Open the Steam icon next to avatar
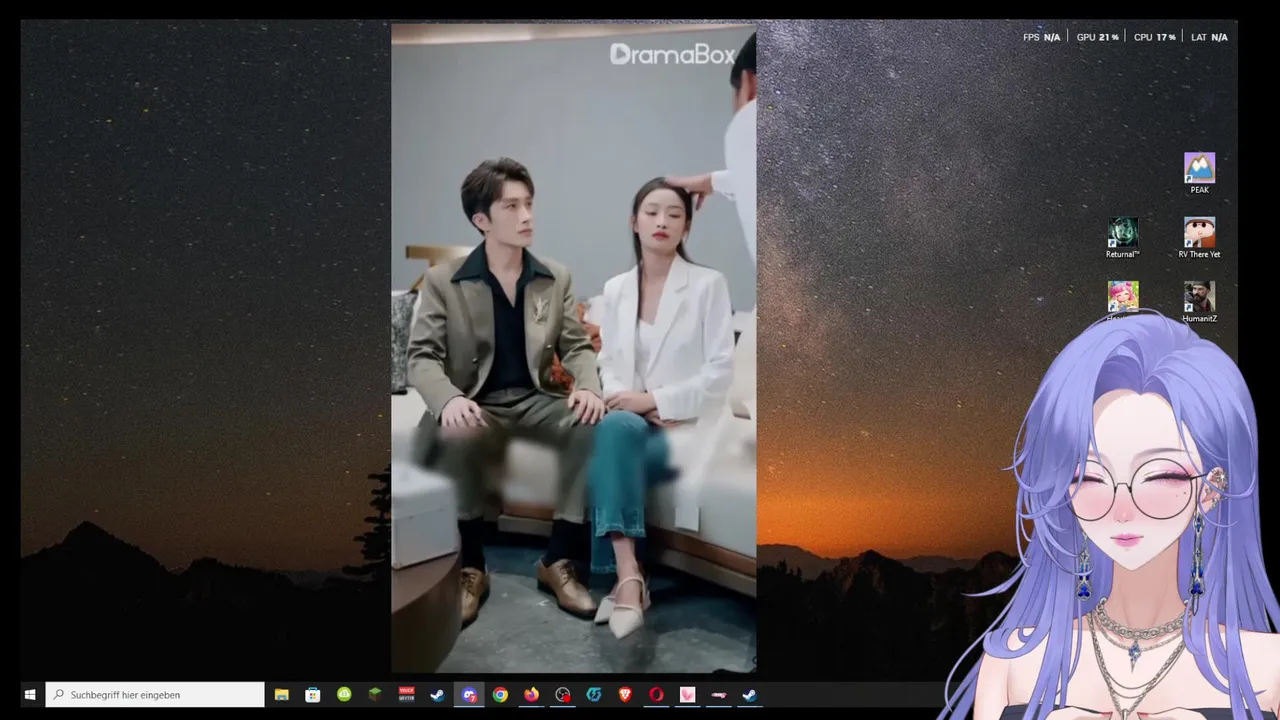 coord(750,695)
